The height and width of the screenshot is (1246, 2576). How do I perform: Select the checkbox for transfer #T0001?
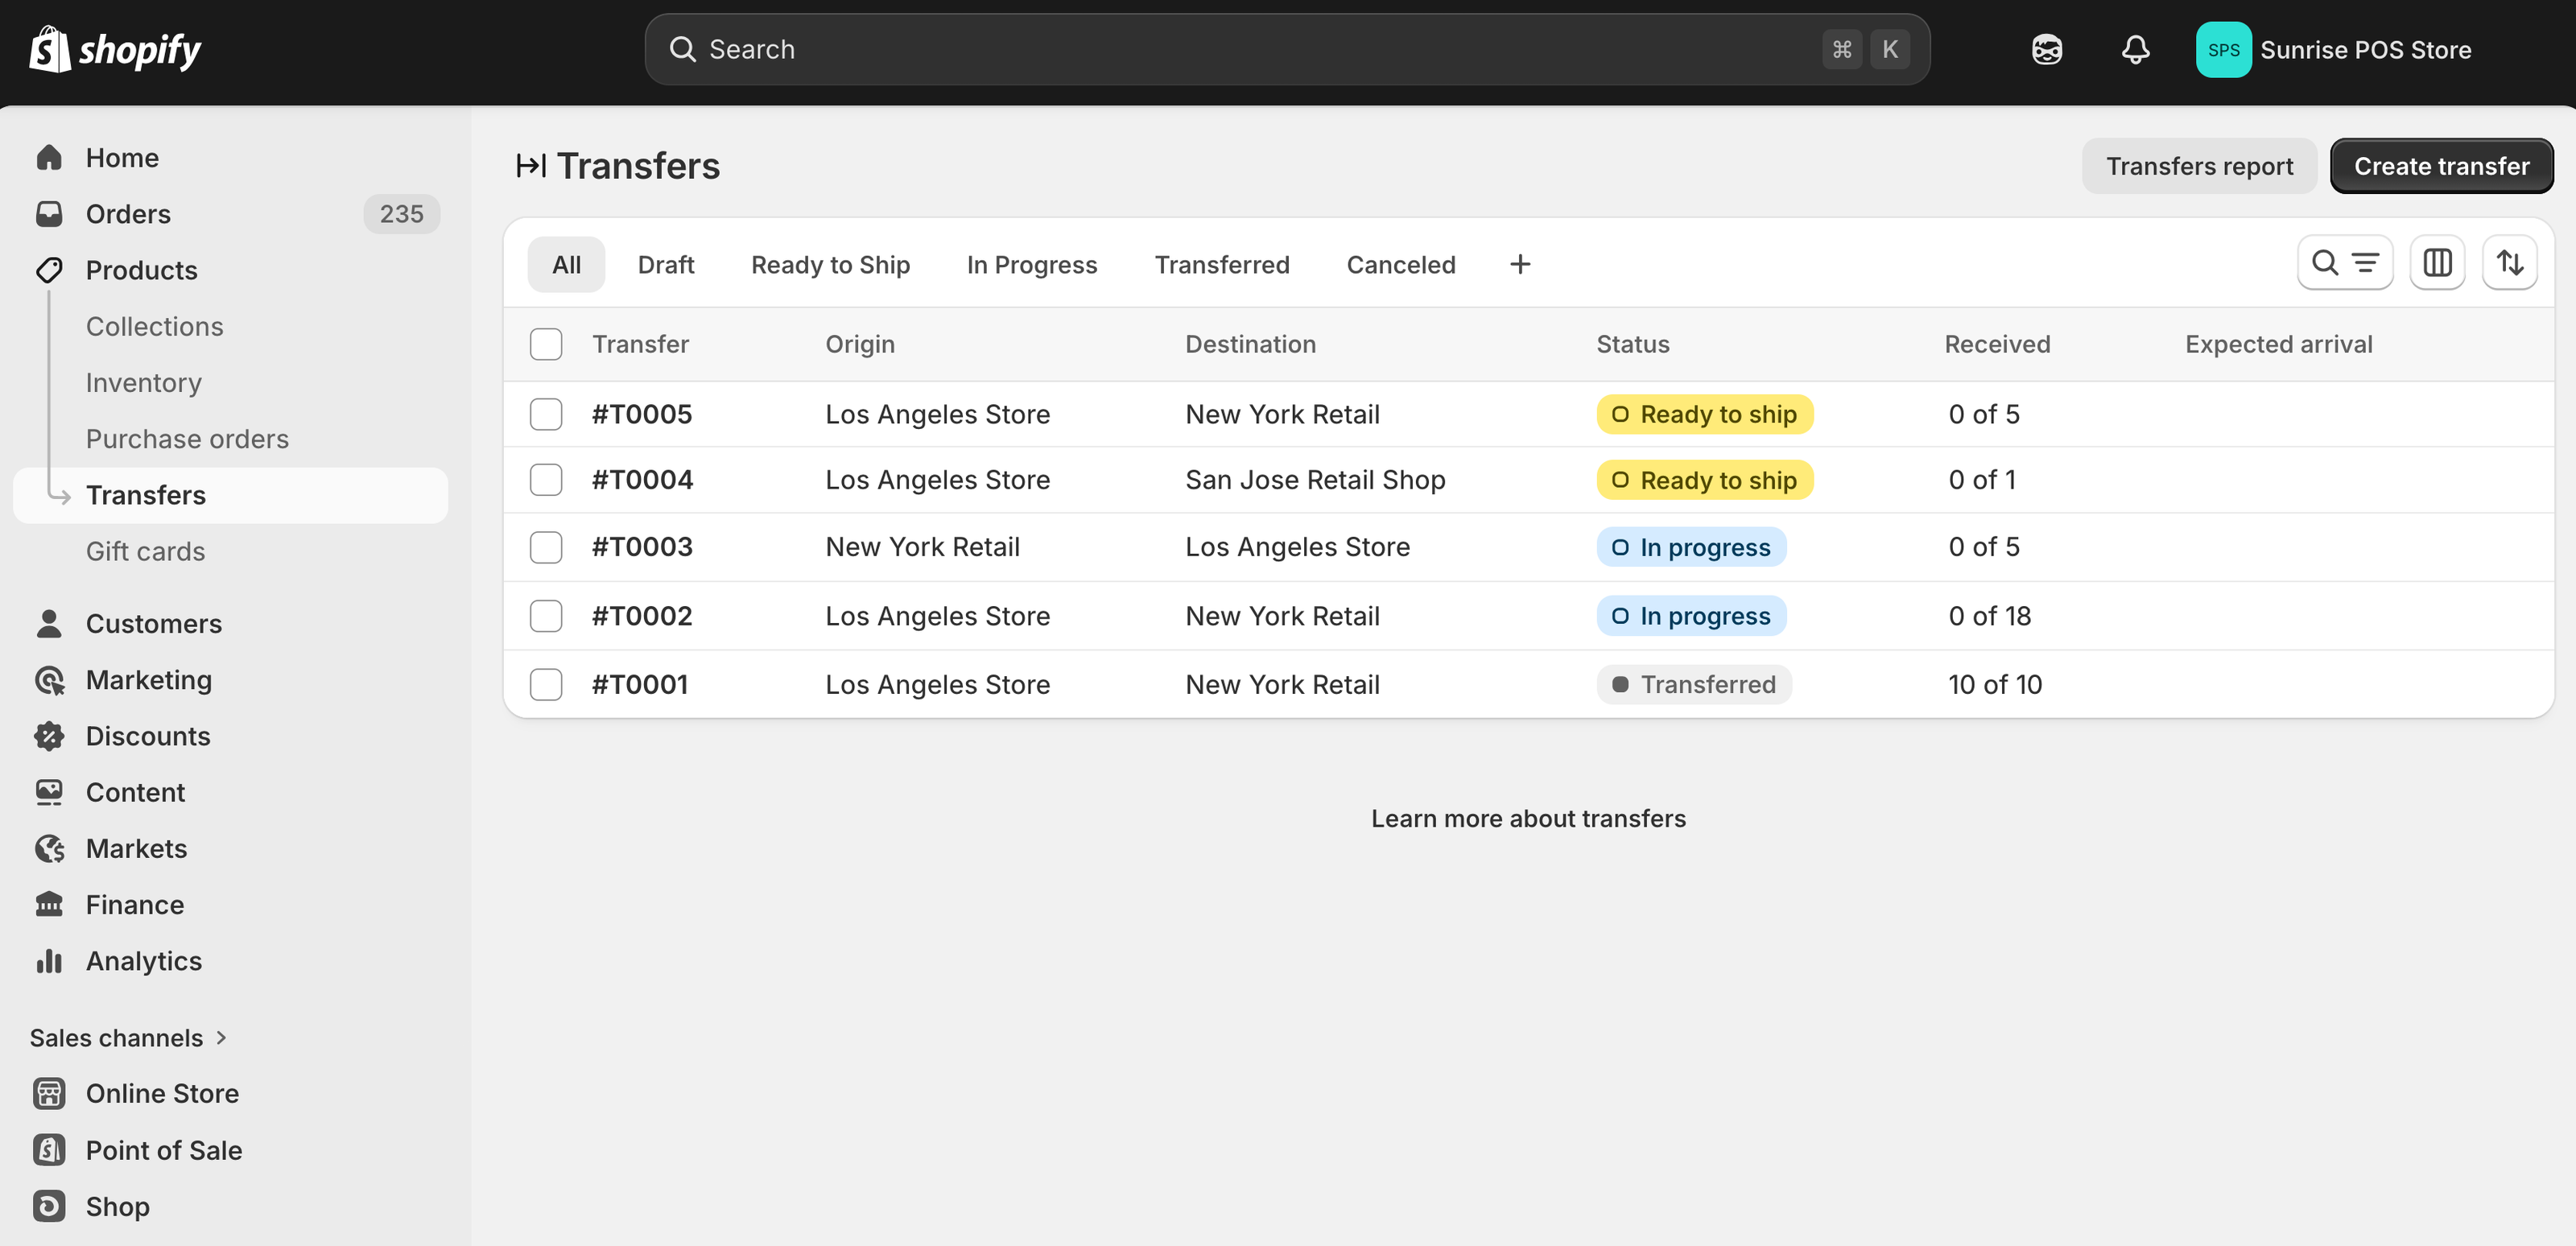546,685
